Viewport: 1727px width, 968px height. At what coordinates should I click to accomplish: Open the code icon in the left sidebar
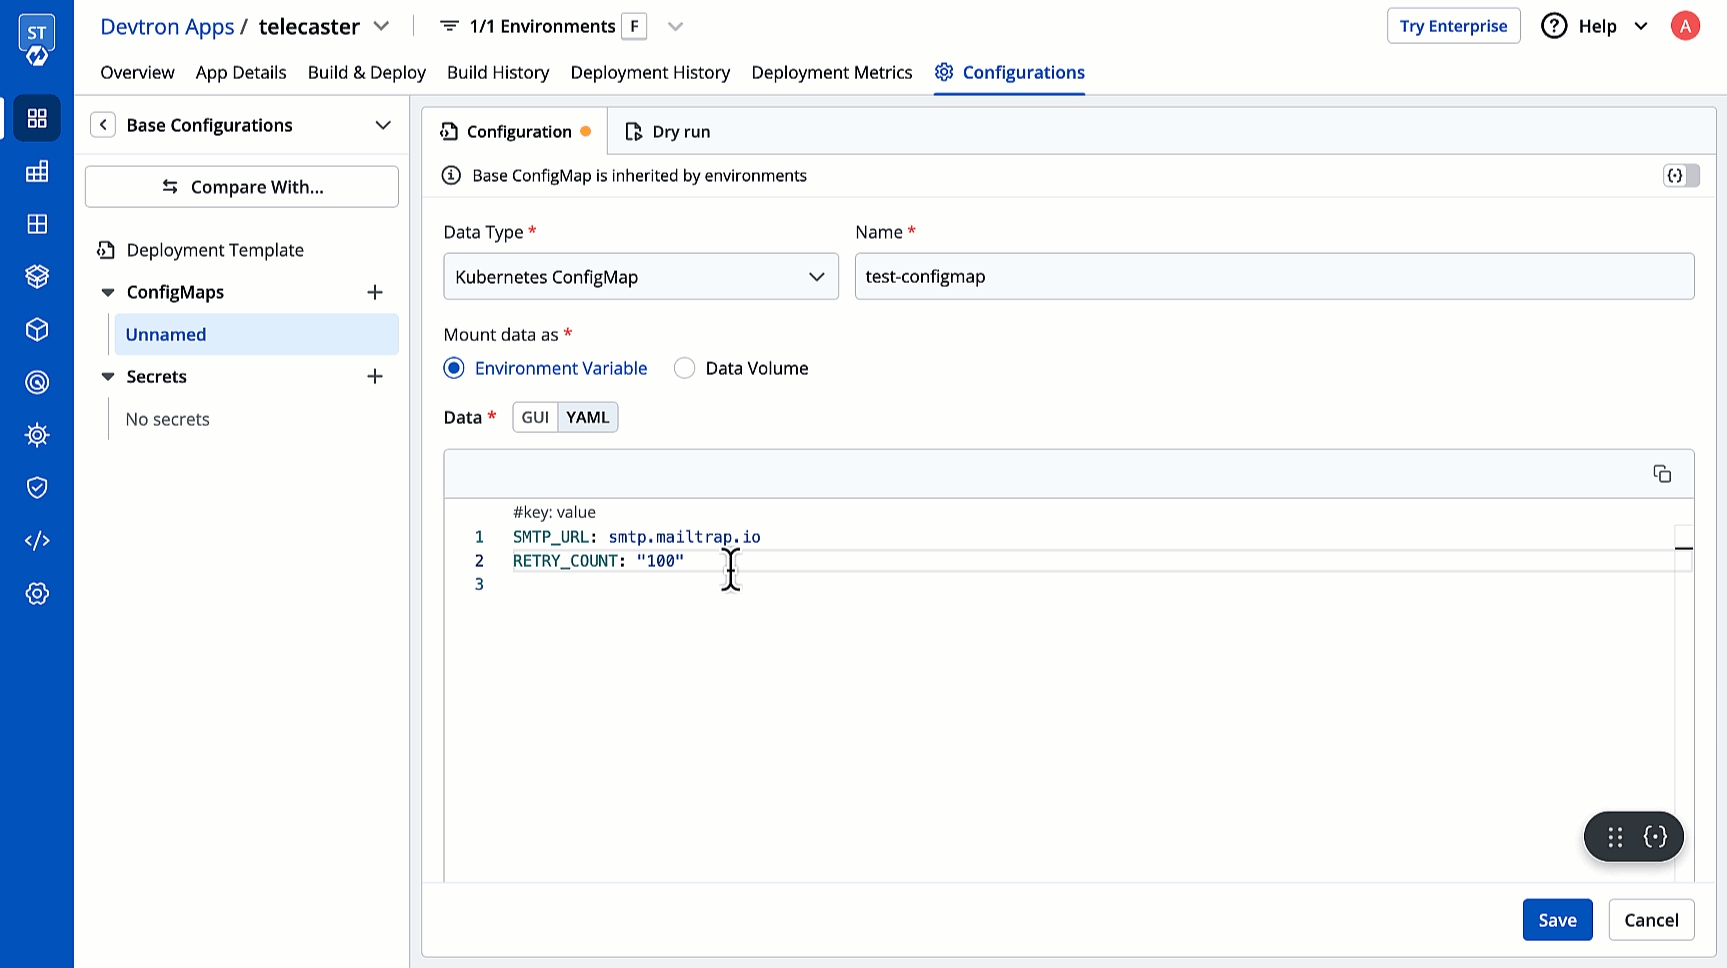[x=37, y=541]
